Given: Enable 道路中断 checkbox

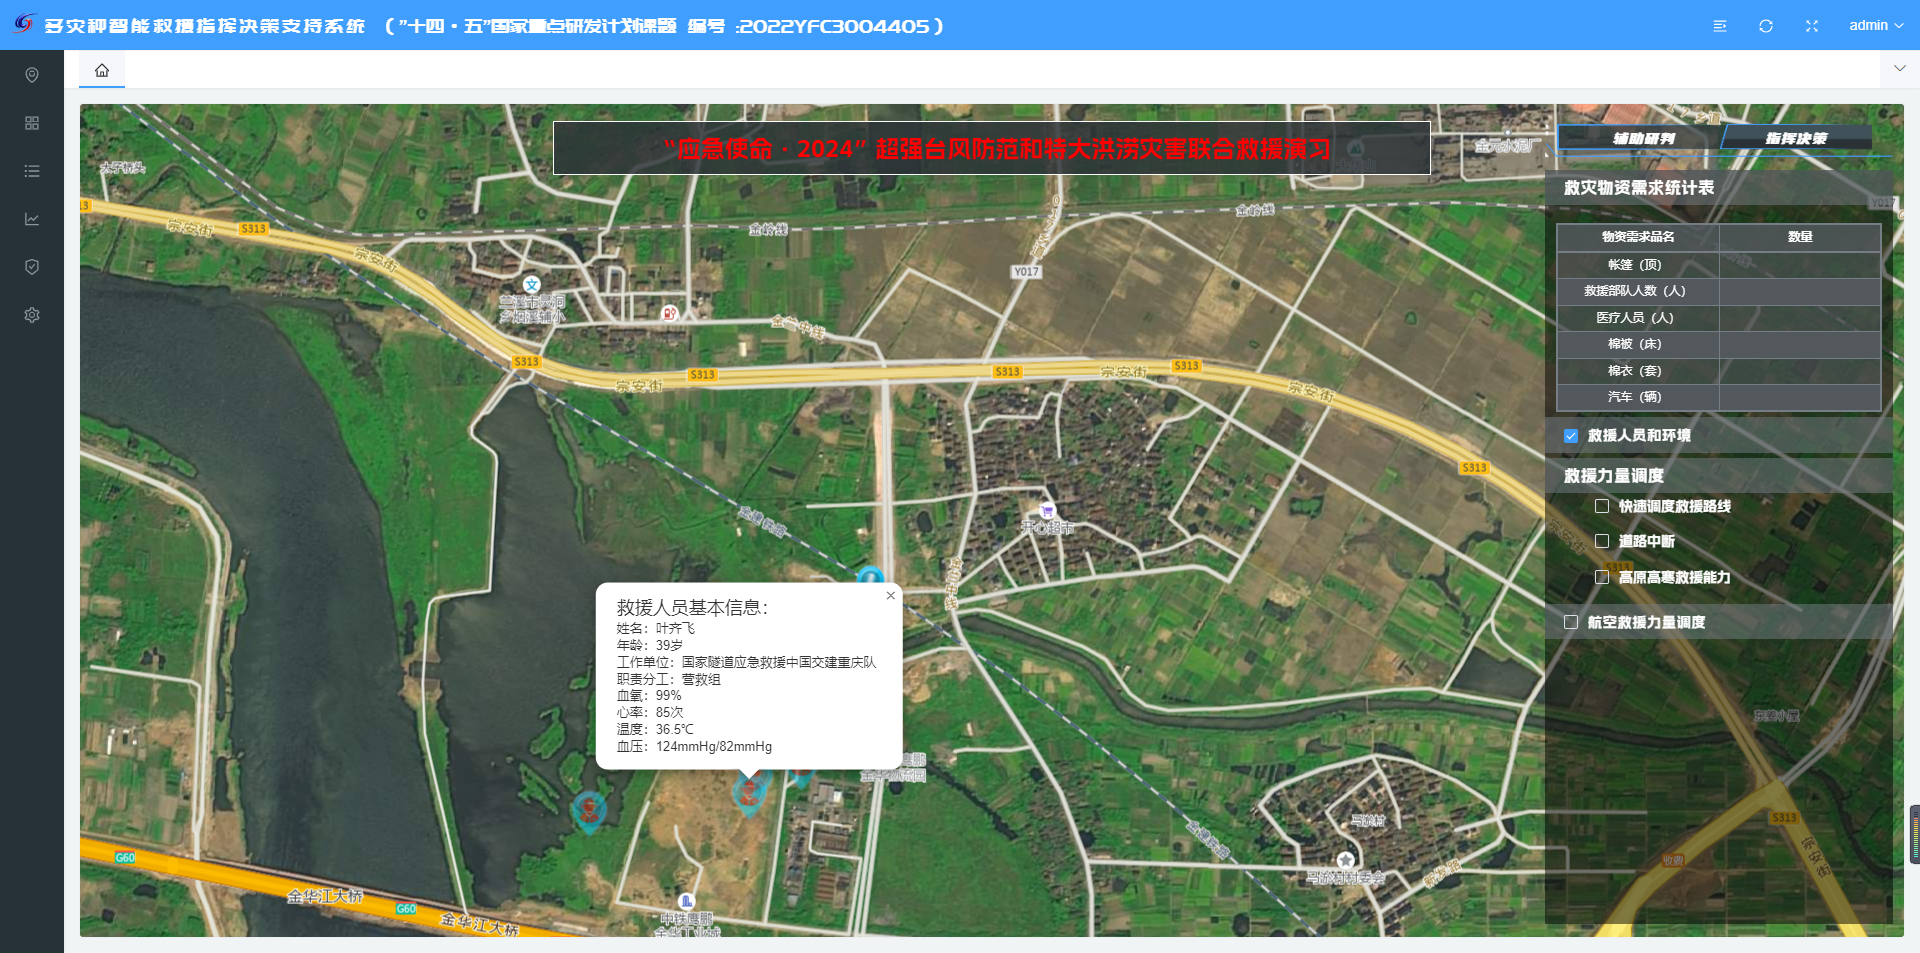Looking at the screenshot, I should 1602,541.
